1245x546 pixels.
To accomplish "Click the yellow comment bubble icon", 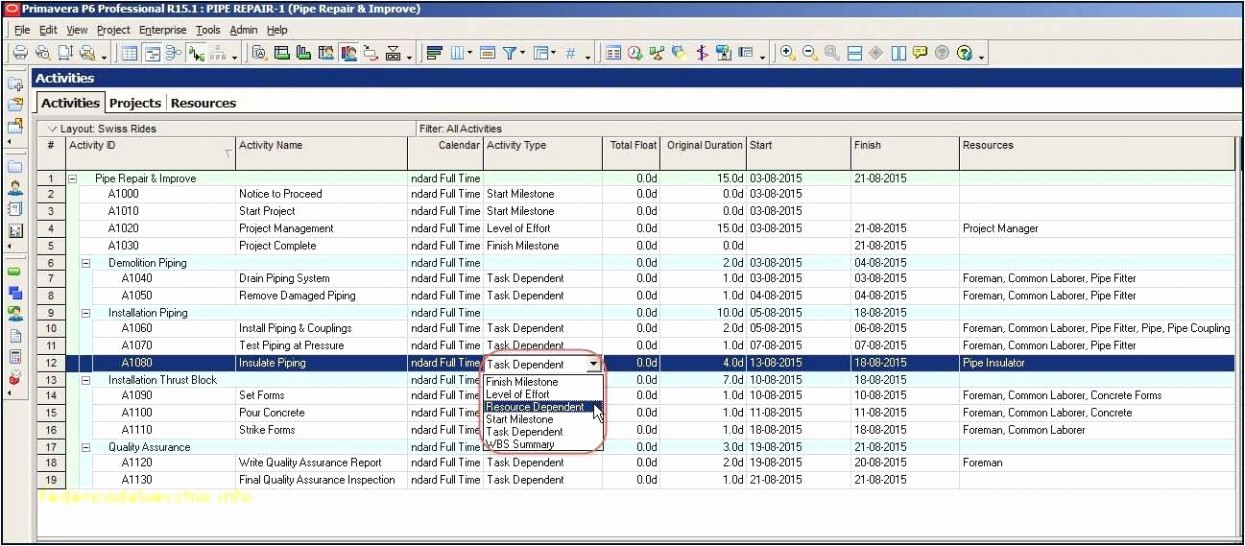I will (x=920, y=54).
